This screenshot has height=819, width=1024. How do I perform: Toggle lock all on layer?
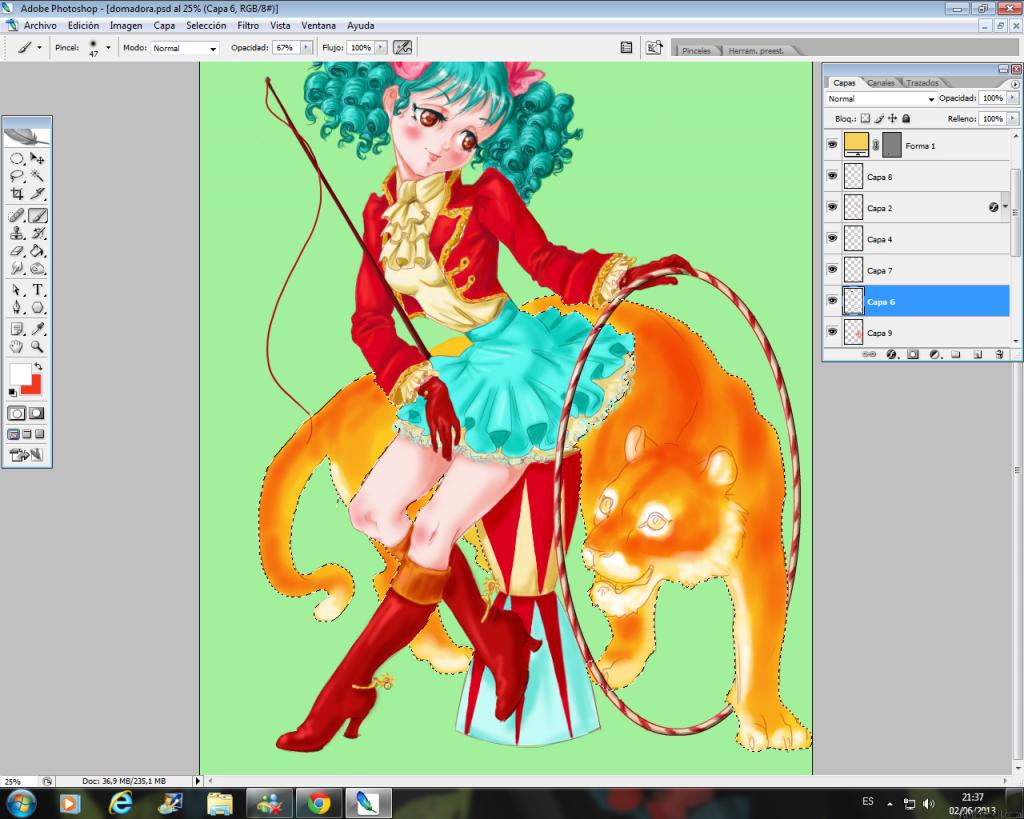pos(906,119)
